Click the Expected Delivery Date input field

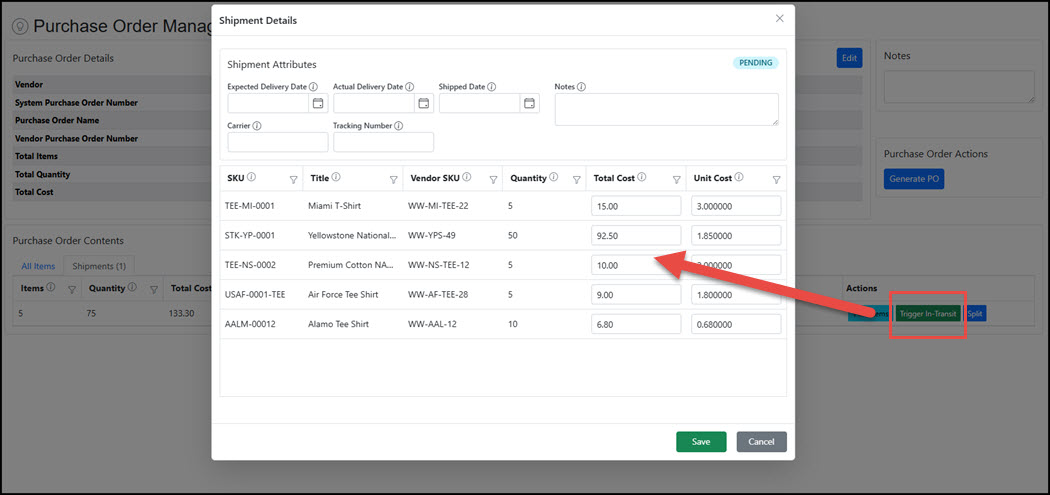[x=267, y=103]
